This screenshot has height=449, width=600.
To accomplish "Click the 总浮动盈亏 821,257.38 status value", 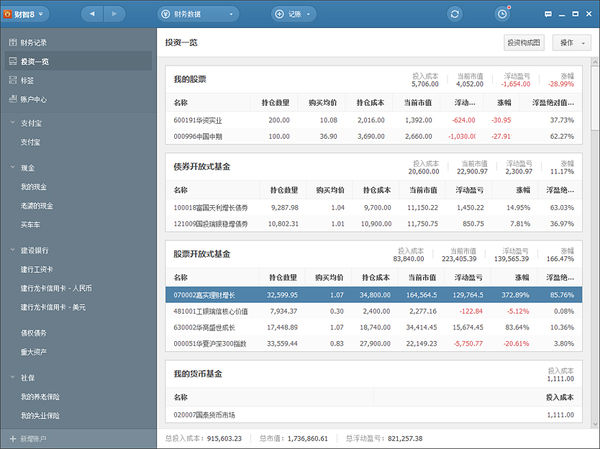I will [x=405, y=439].
